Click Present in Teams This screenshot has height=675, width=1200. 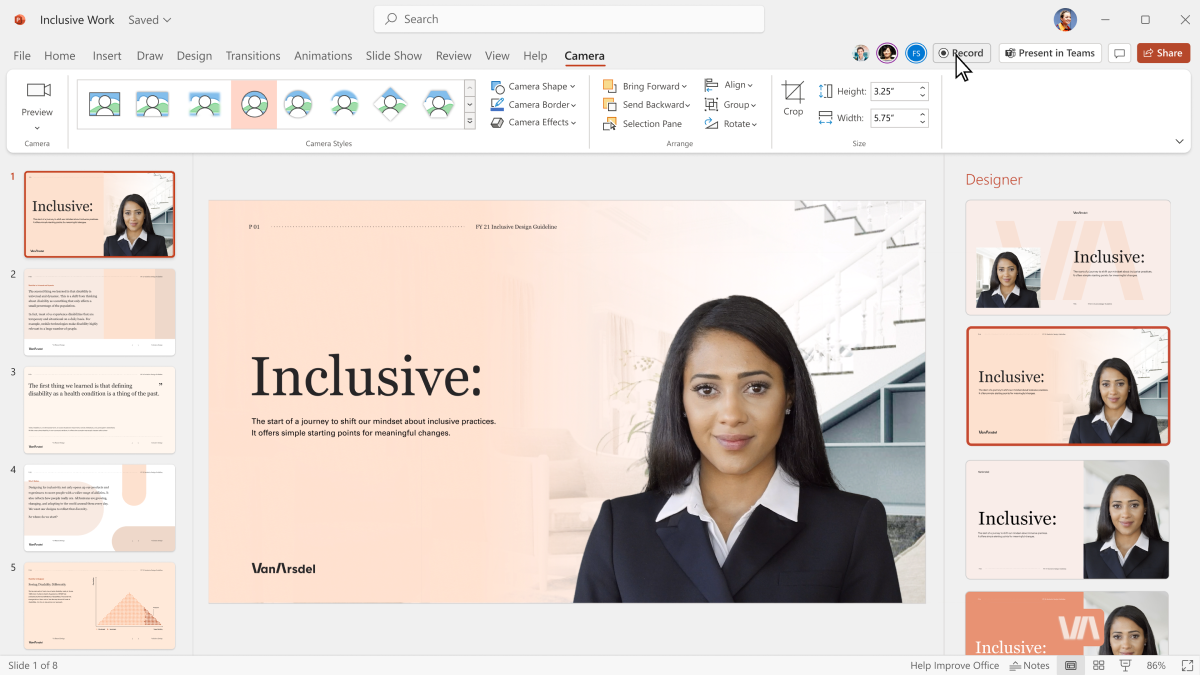(x=1050, y=52)
